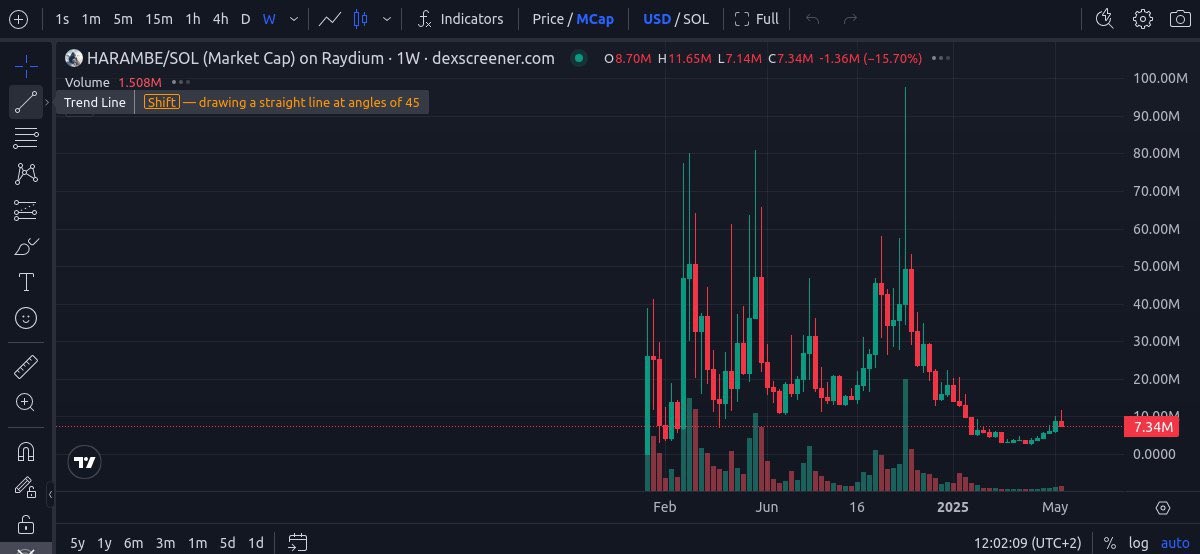This screenshot has width=1200, height=554.
Task: Toggle the Full screen mode button
Action: tap(756, 19)
